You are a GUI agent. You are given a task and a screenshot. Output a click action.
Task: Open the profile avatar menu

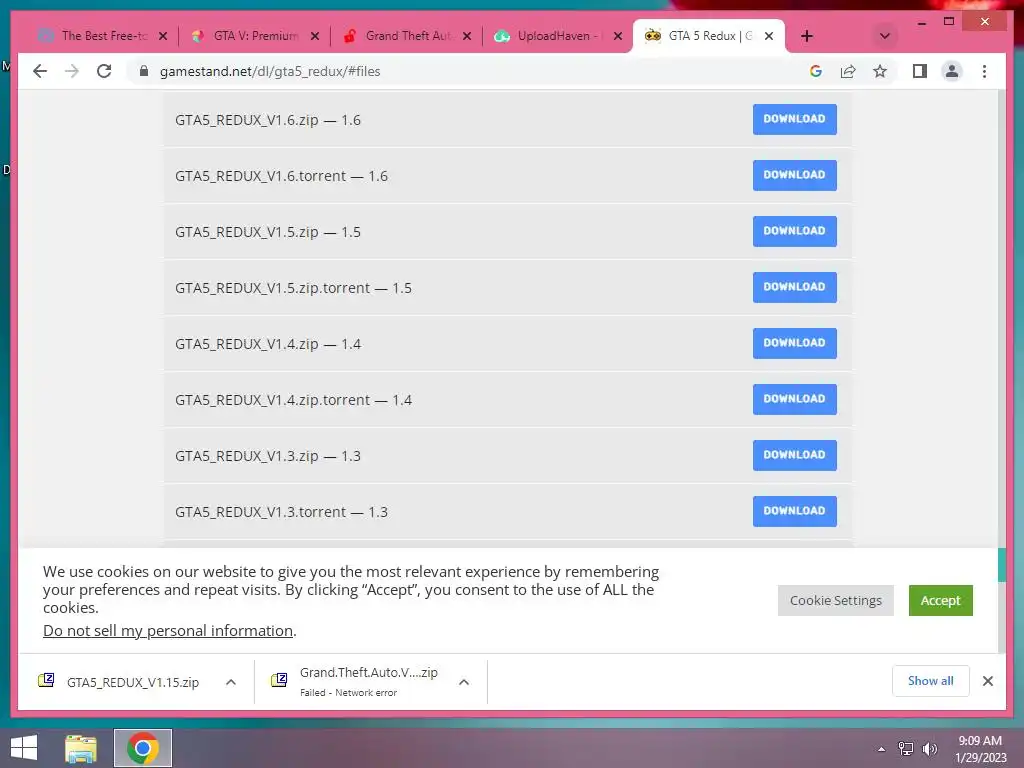[952, 71]
